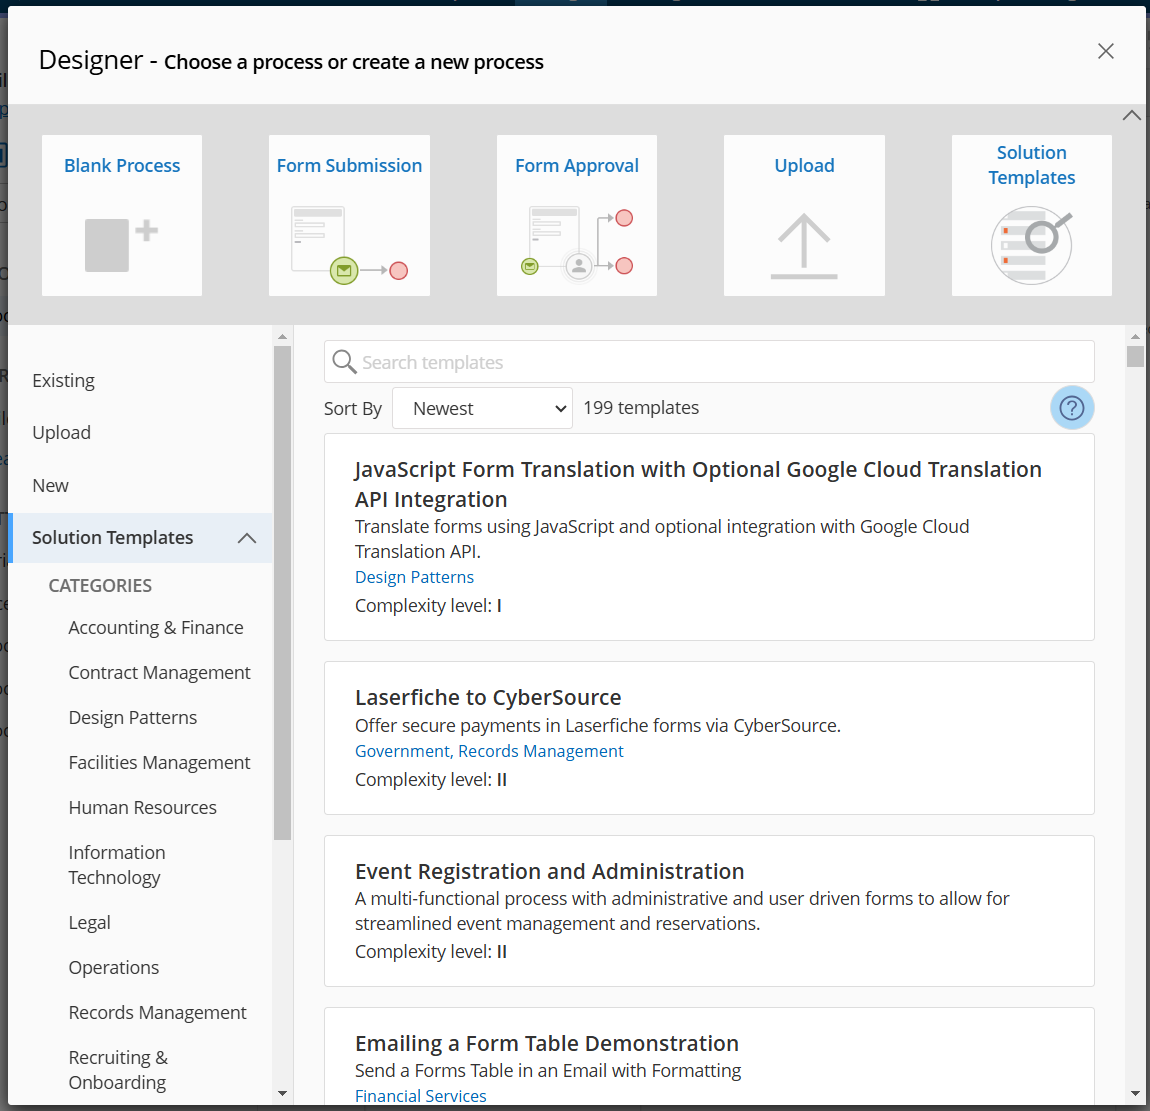Image resolution: width=1150 pixels, height=1111 pixels.
Task: Click the sidebar scrollbar down arrow
Action: (x=282, y=1094)
